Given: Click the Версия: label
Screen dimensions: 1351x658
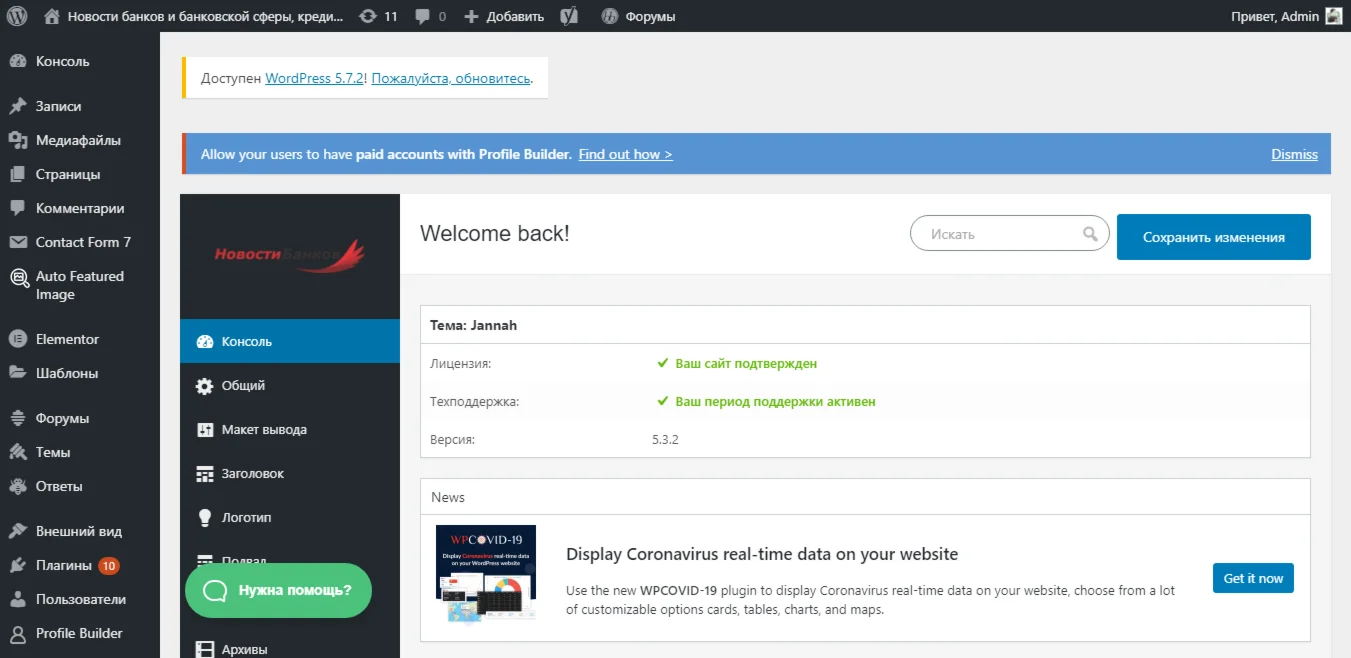Looking at the screenshot, I should 453,439.
